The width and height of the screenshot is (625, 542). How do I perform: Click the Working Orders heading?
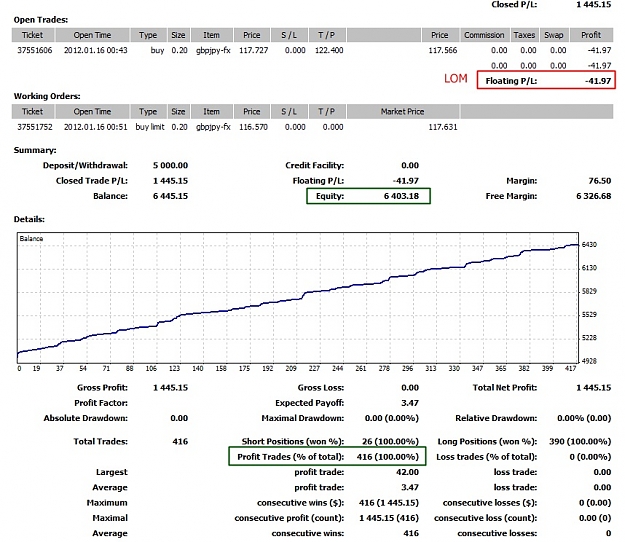47,96
